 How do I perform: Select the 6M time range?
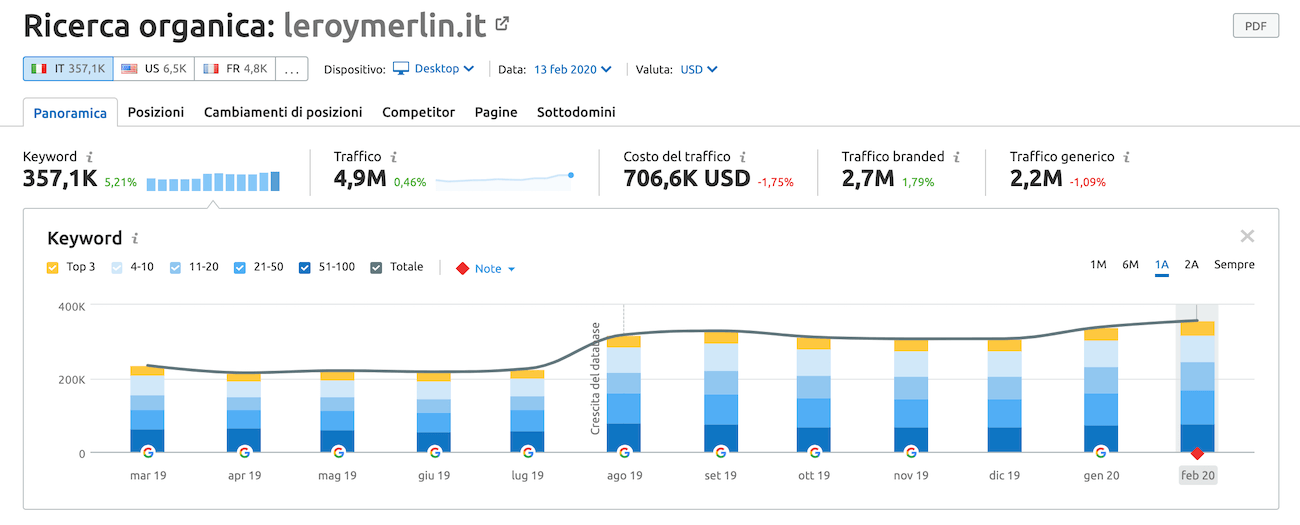pyautogui.click(x=1130, y=265)
